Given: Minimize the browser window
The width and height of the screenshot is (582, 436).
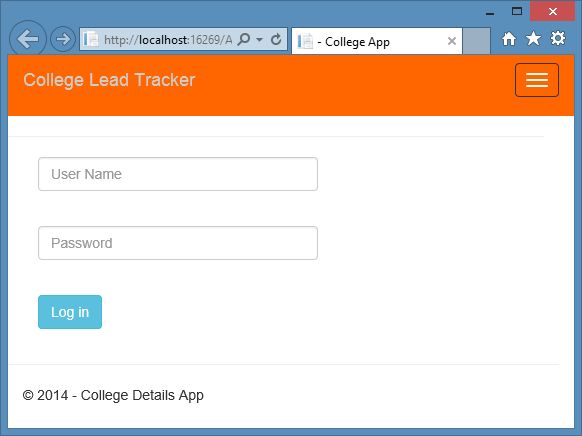Looking at the screenshot, I should [490, 13].
